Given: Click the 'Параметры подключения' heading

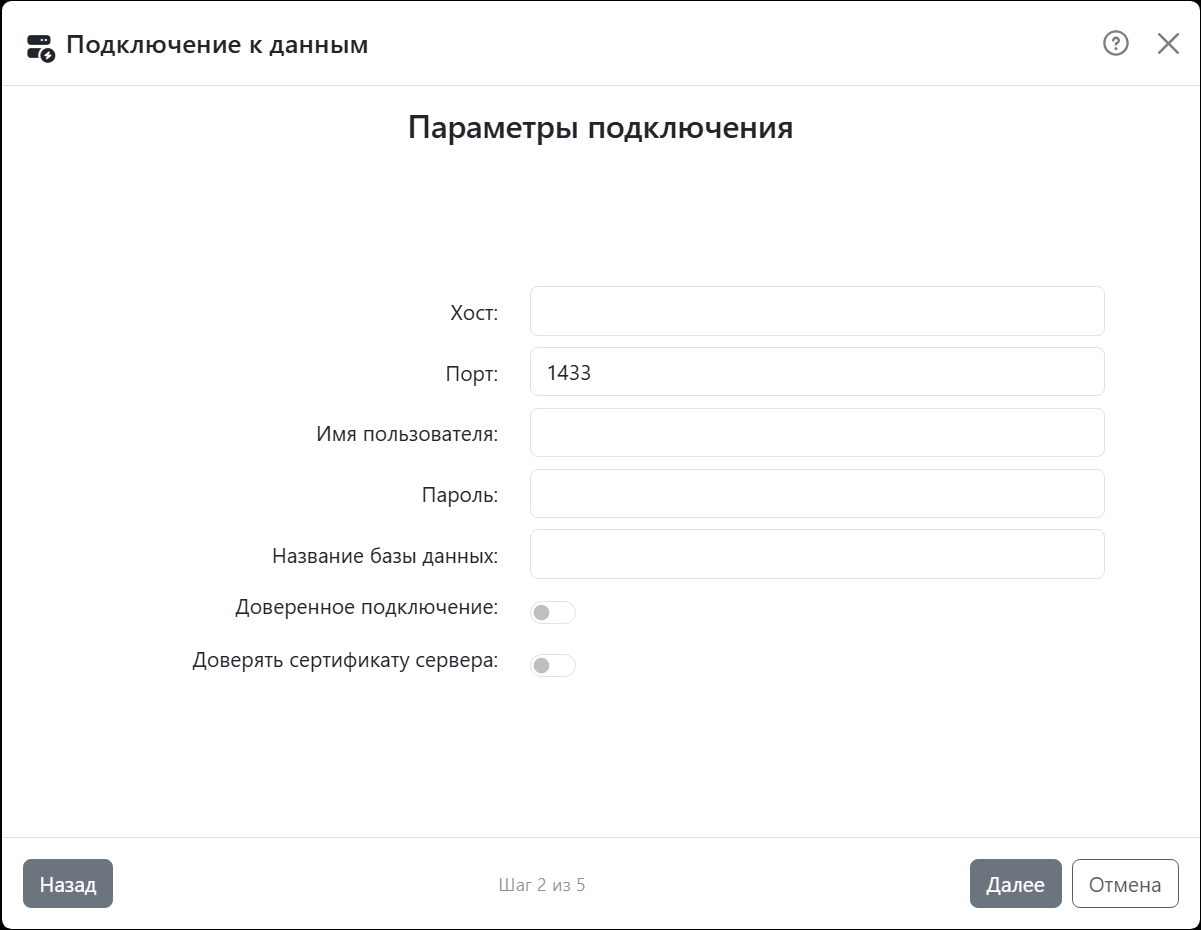Looking at the screenshot, I should click(600, 128).
